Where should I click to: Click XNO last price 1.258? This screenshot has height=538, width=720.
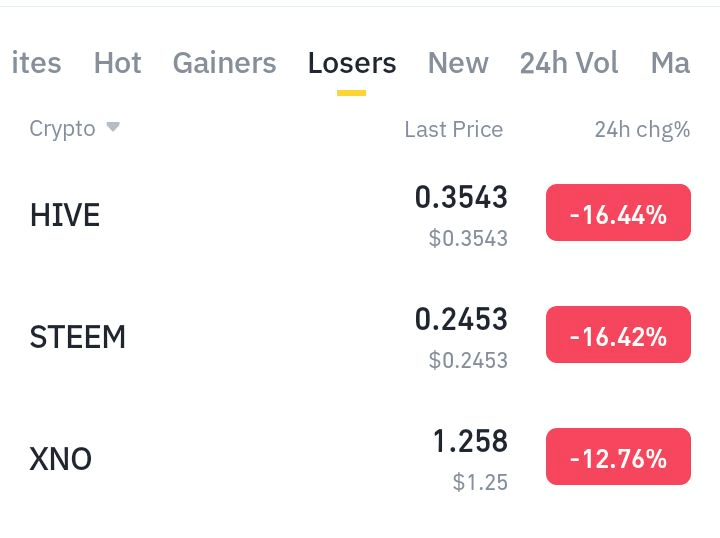coord(470,442)
